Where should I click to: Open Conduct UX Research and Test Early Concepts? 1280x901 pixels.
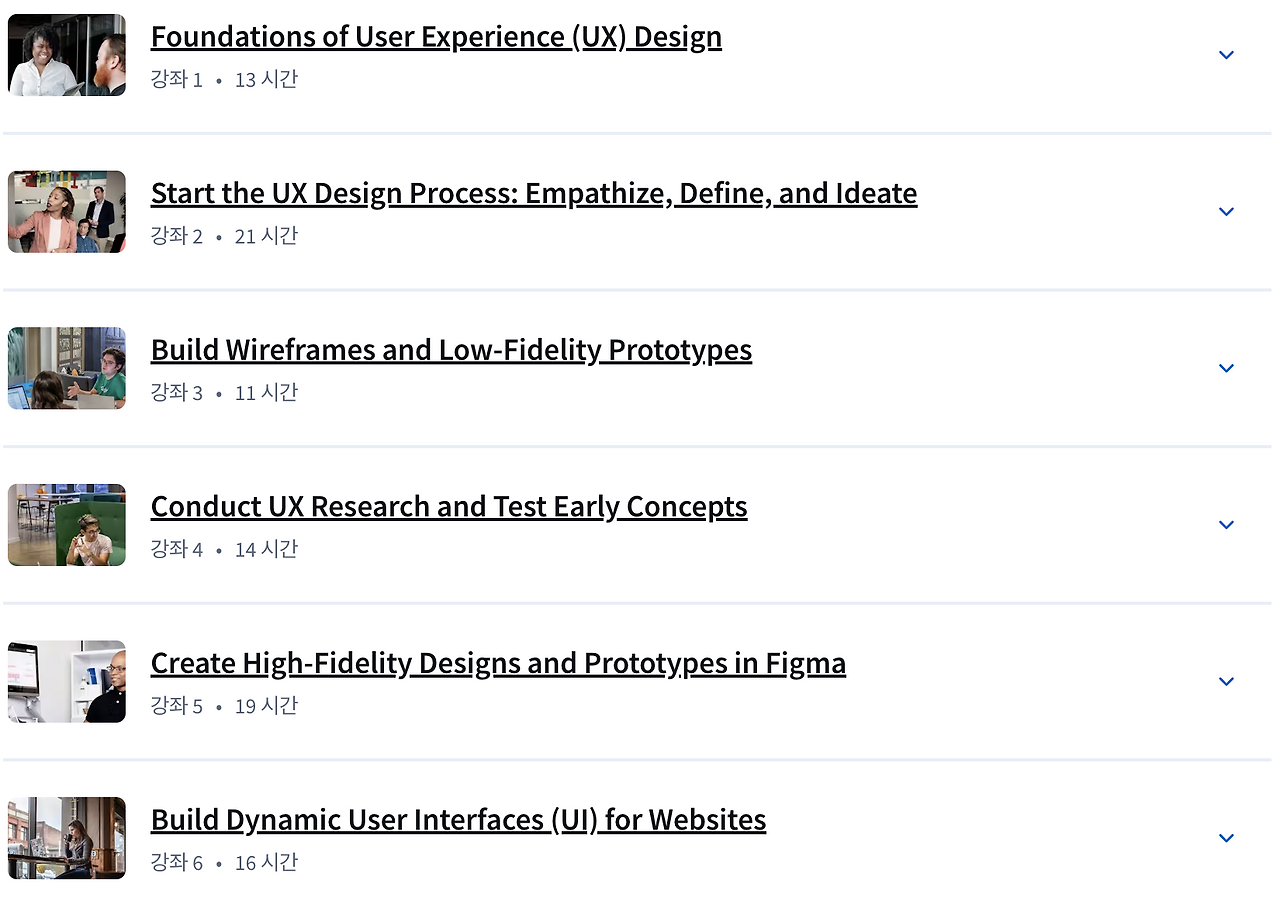[x=449, y=507]
